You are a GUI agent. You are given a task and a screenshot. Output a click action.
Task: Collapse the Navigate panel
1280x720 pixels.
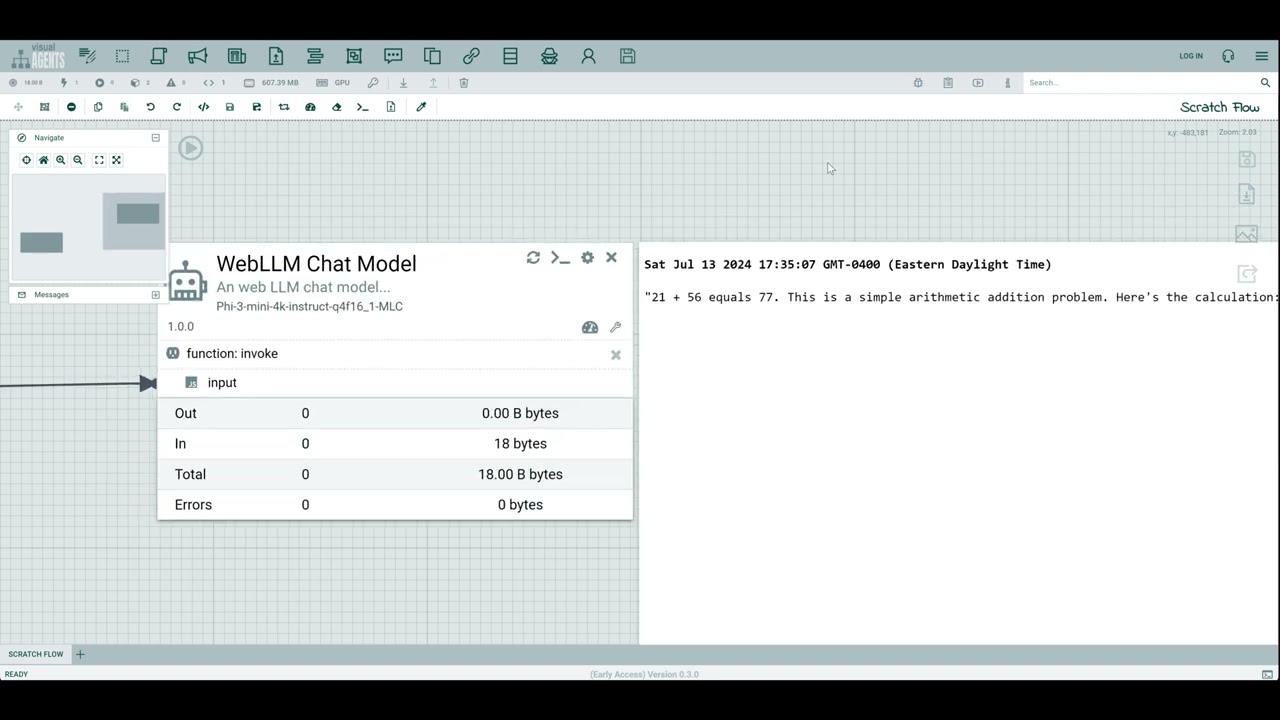pos(155,138)
